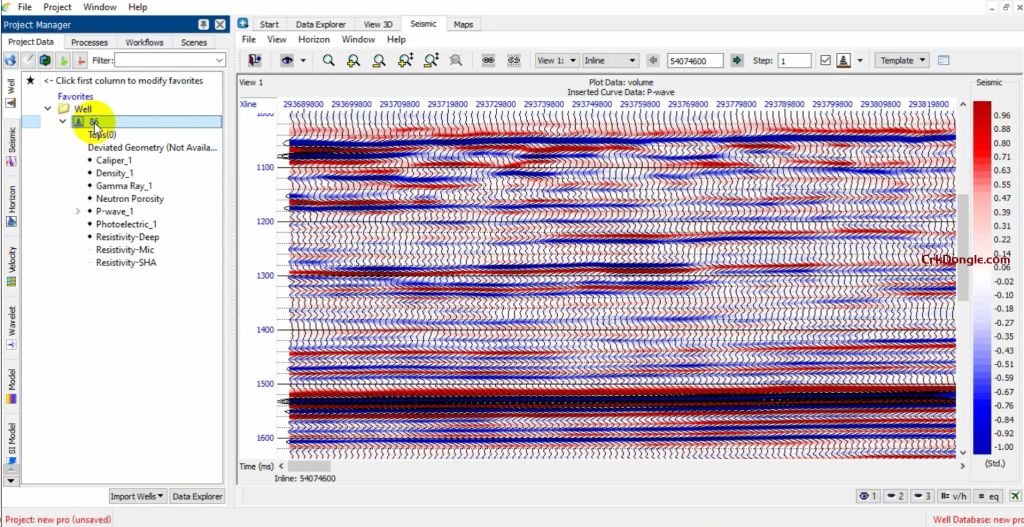
Task: Pin the Project Manager panel
Action: [x=205, y=24]
